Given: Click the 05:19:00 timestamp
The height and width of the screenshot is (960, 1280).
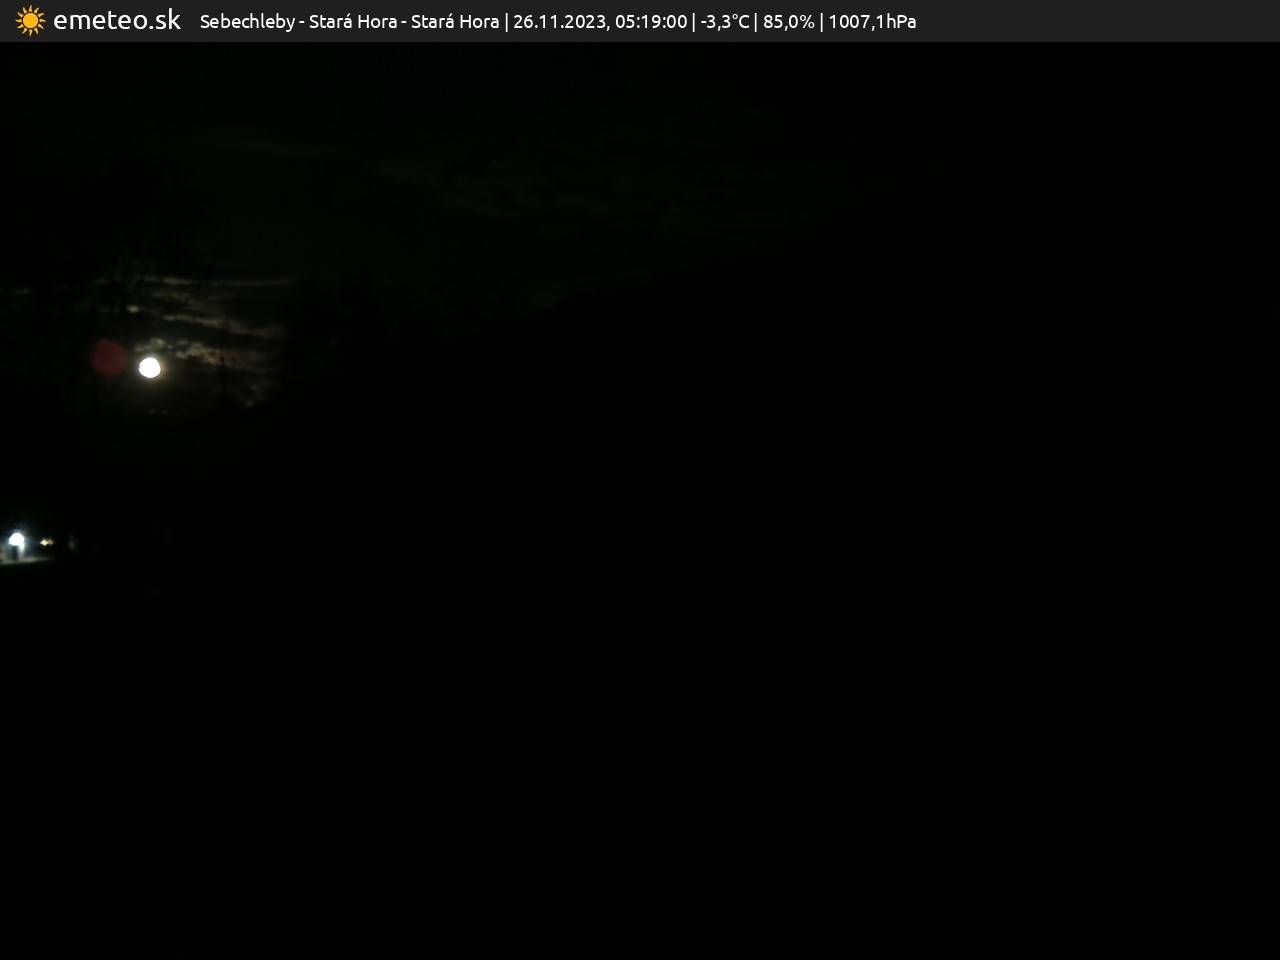Looking at the screenshot, I should [651, 21].
